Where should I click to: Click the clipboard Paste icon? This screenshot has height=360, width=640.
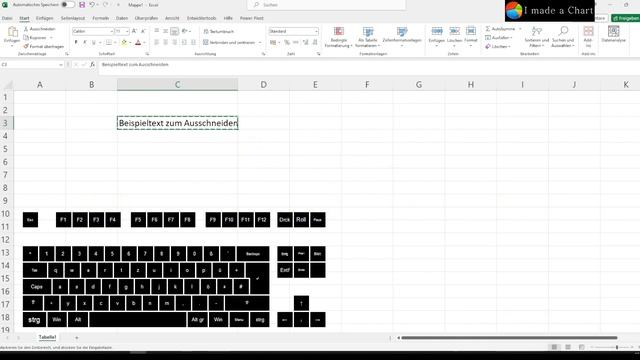point(12,32)
